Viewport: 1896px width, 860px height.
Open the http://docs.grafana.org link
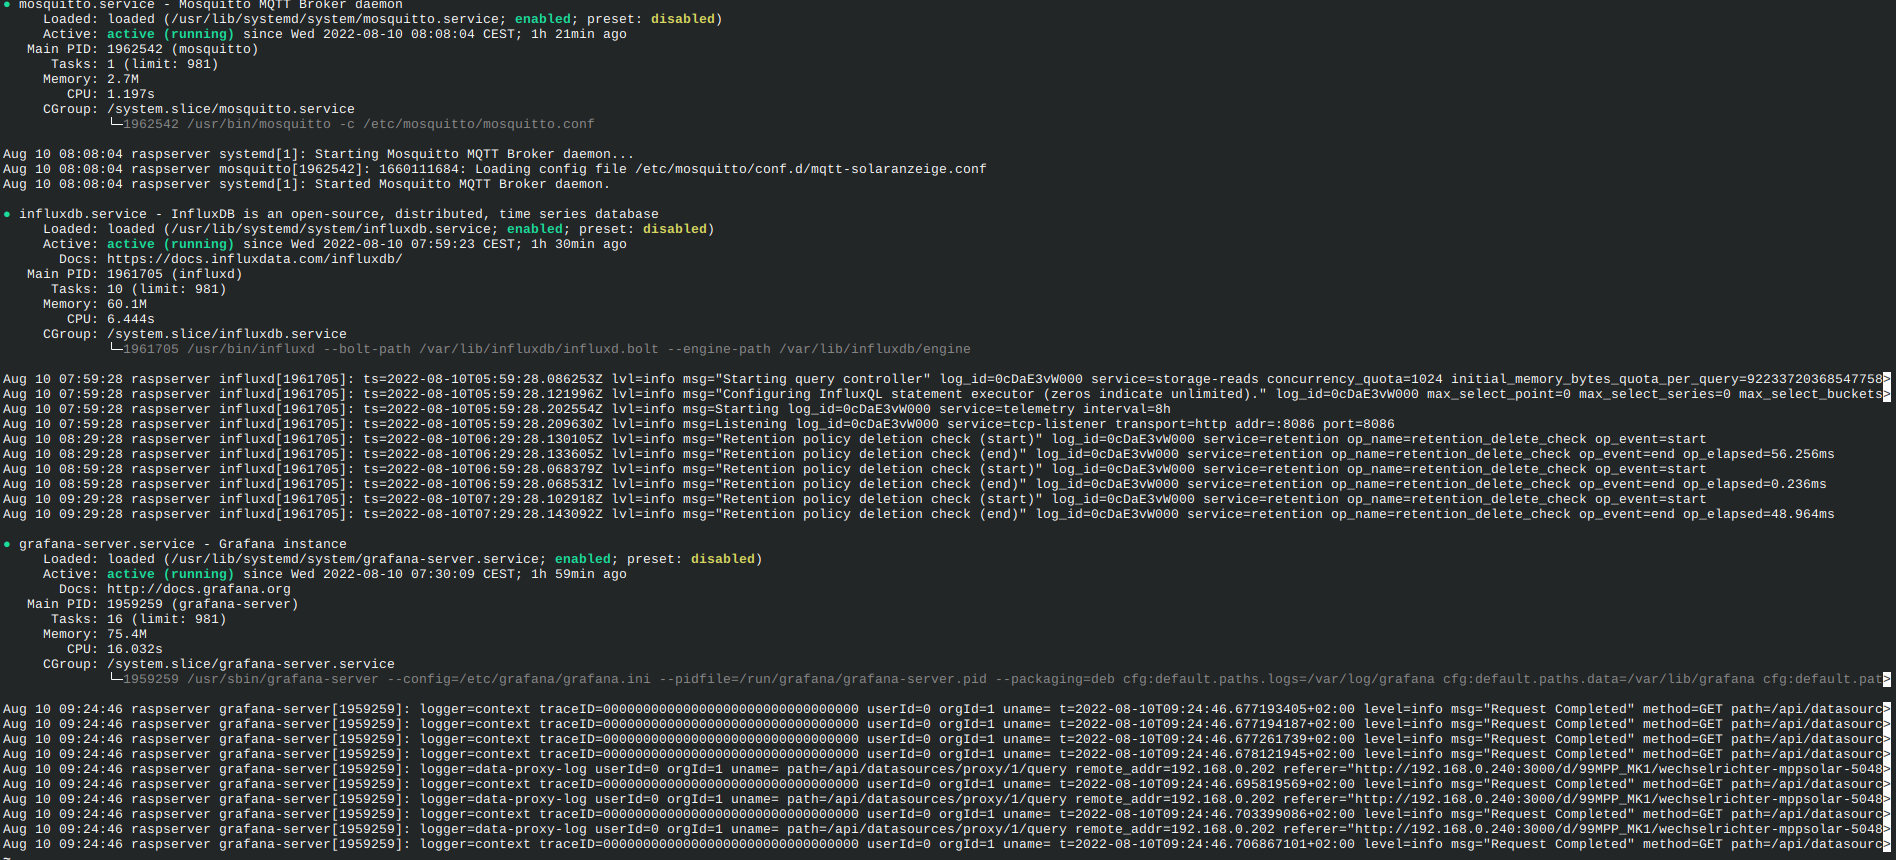tap(199, 589)
